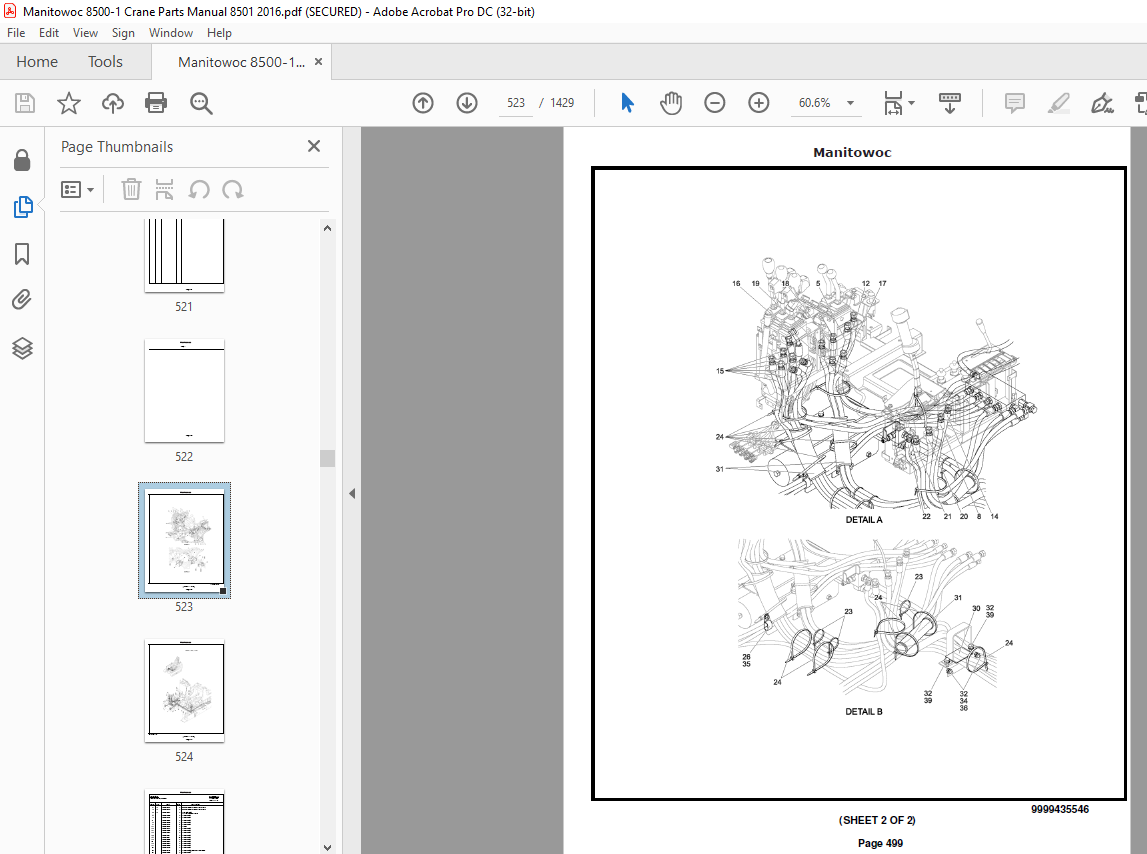Open the Layers panel
Image resolution: width=1147 pixels, height=854 pixels.
coord(22,348)
